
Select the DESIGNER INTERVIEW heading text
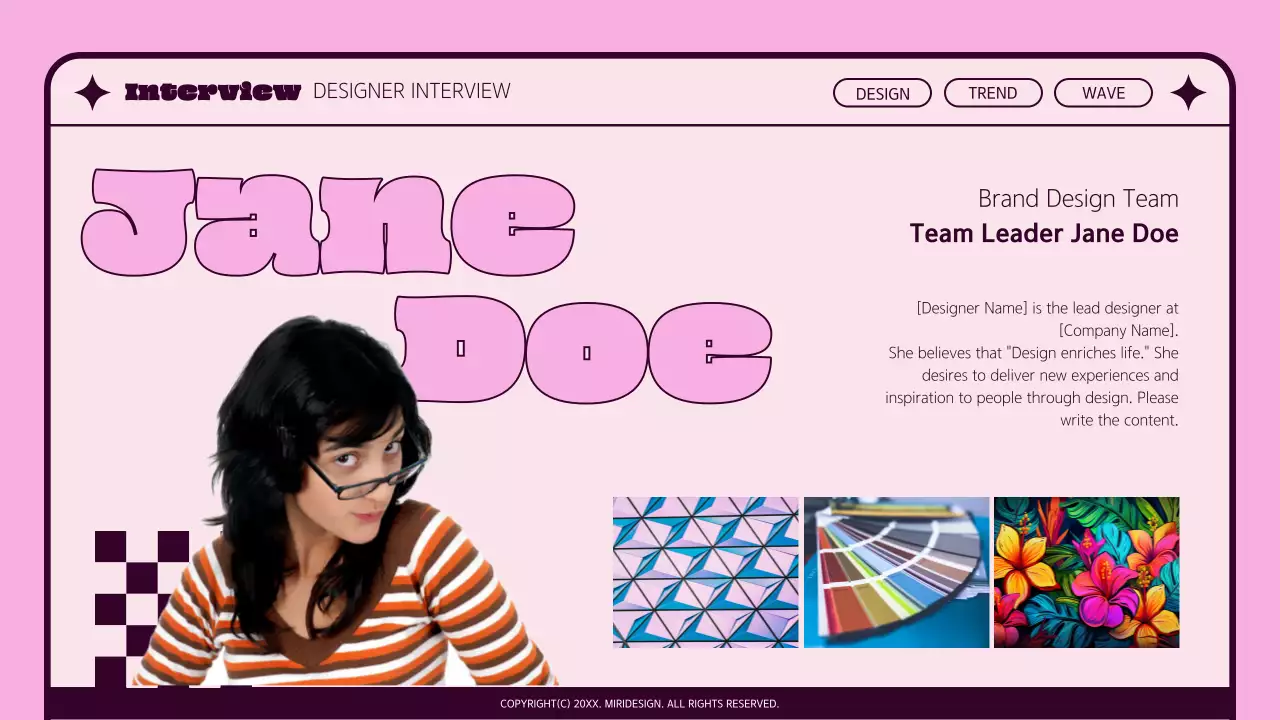pyautogui.click(x=411, y=91)
